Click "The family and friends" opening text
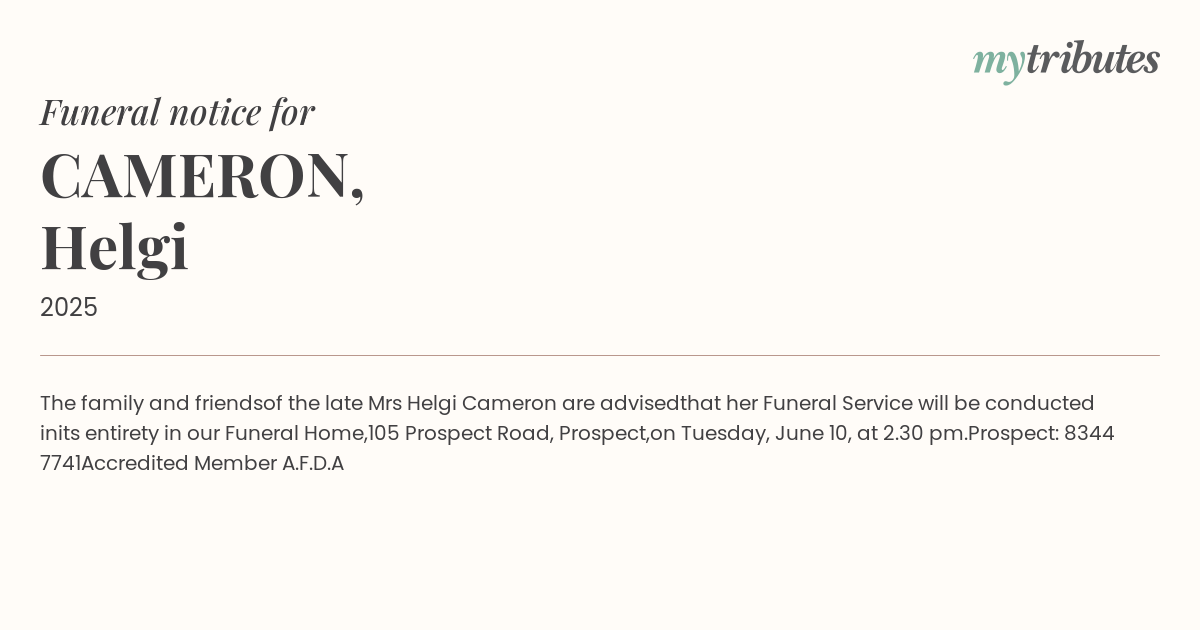The height and width of the screenshot is (630, 1200). (x=151, y=403)
